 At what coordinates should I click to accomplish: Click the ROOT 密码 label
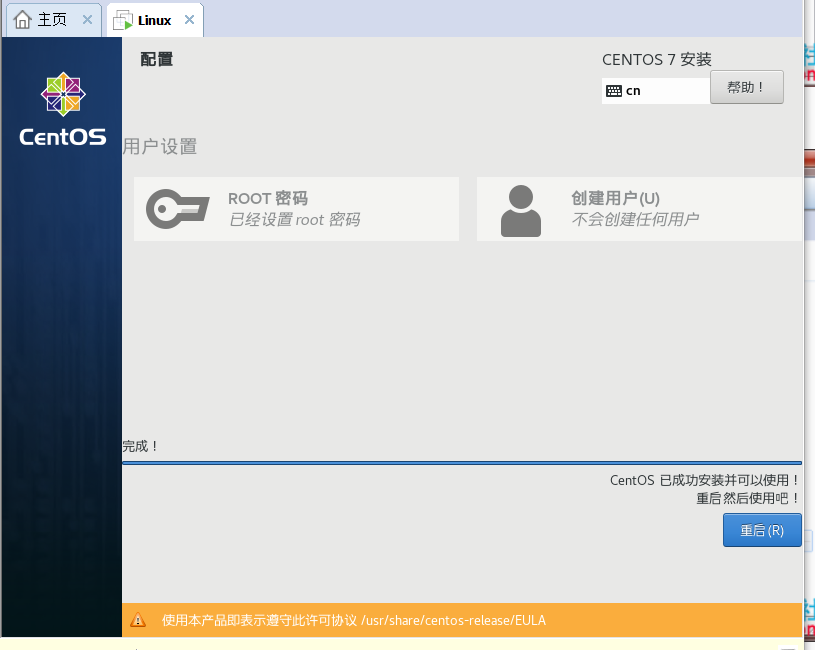click(268, 198)
